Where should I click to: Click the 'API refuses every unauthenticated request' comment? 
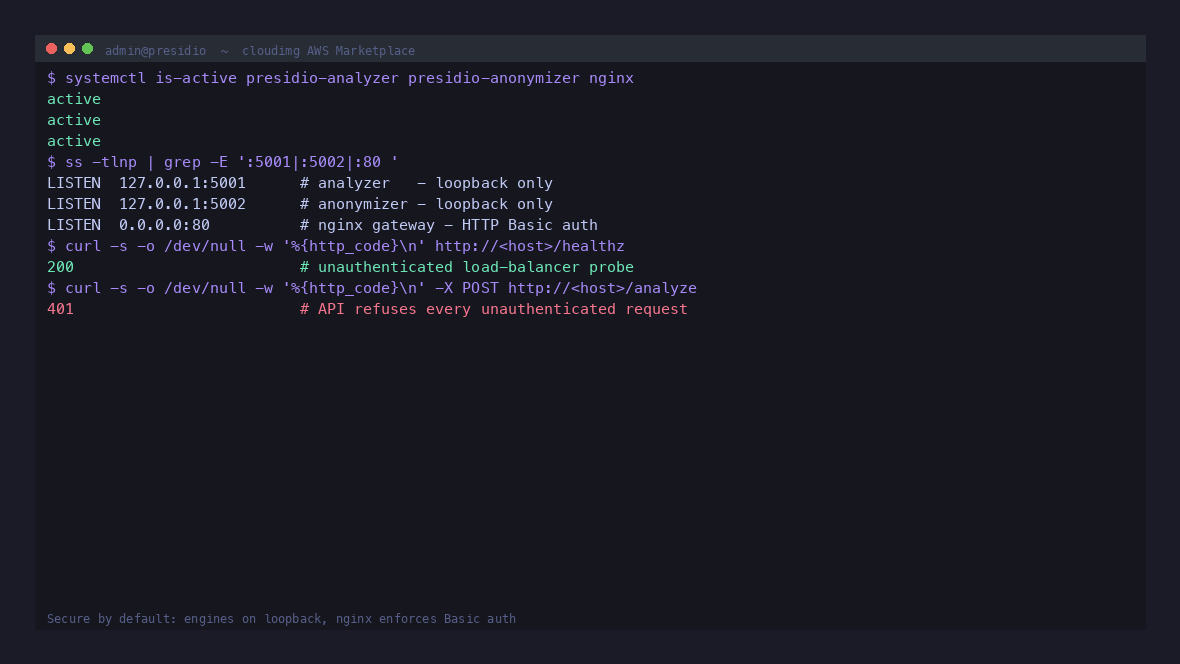[494, 309]
